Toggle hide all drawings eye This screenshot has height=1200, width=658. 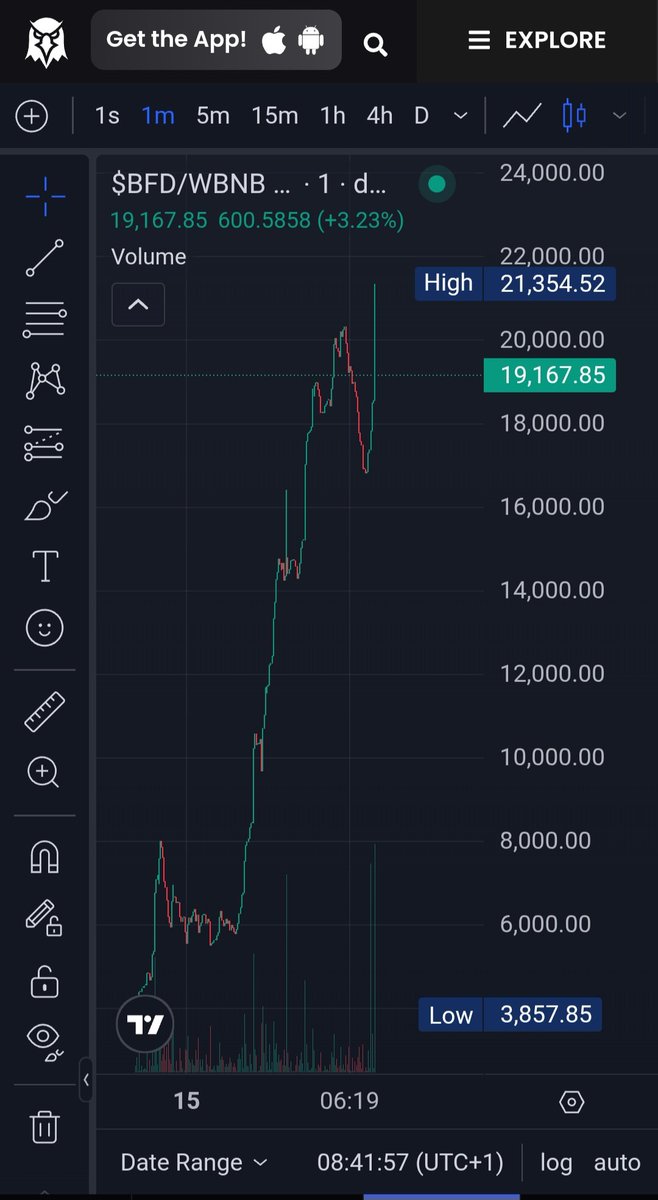coord(45,1041)
